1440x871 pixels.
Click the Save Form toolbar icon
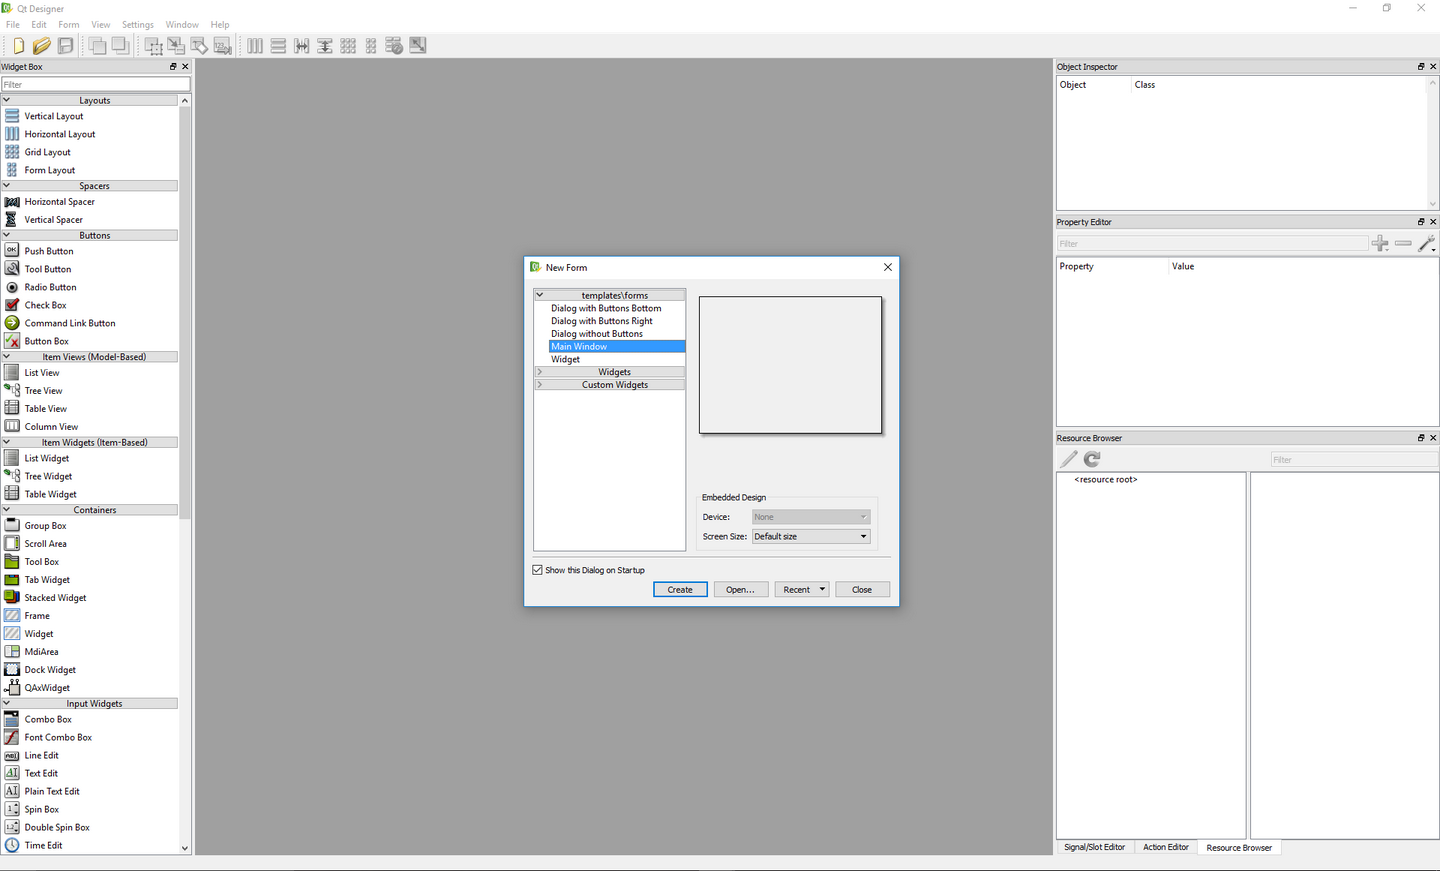point(64,45)
